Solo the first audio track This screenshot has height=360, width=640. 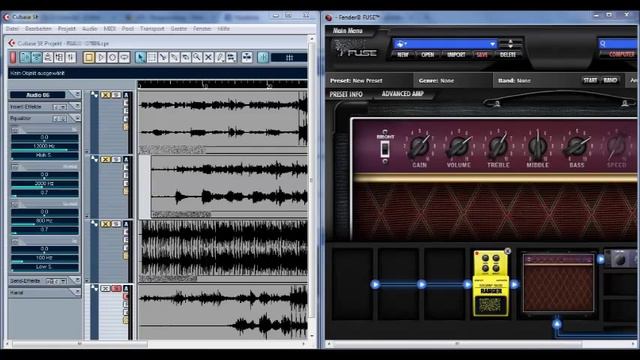[116, 95]
